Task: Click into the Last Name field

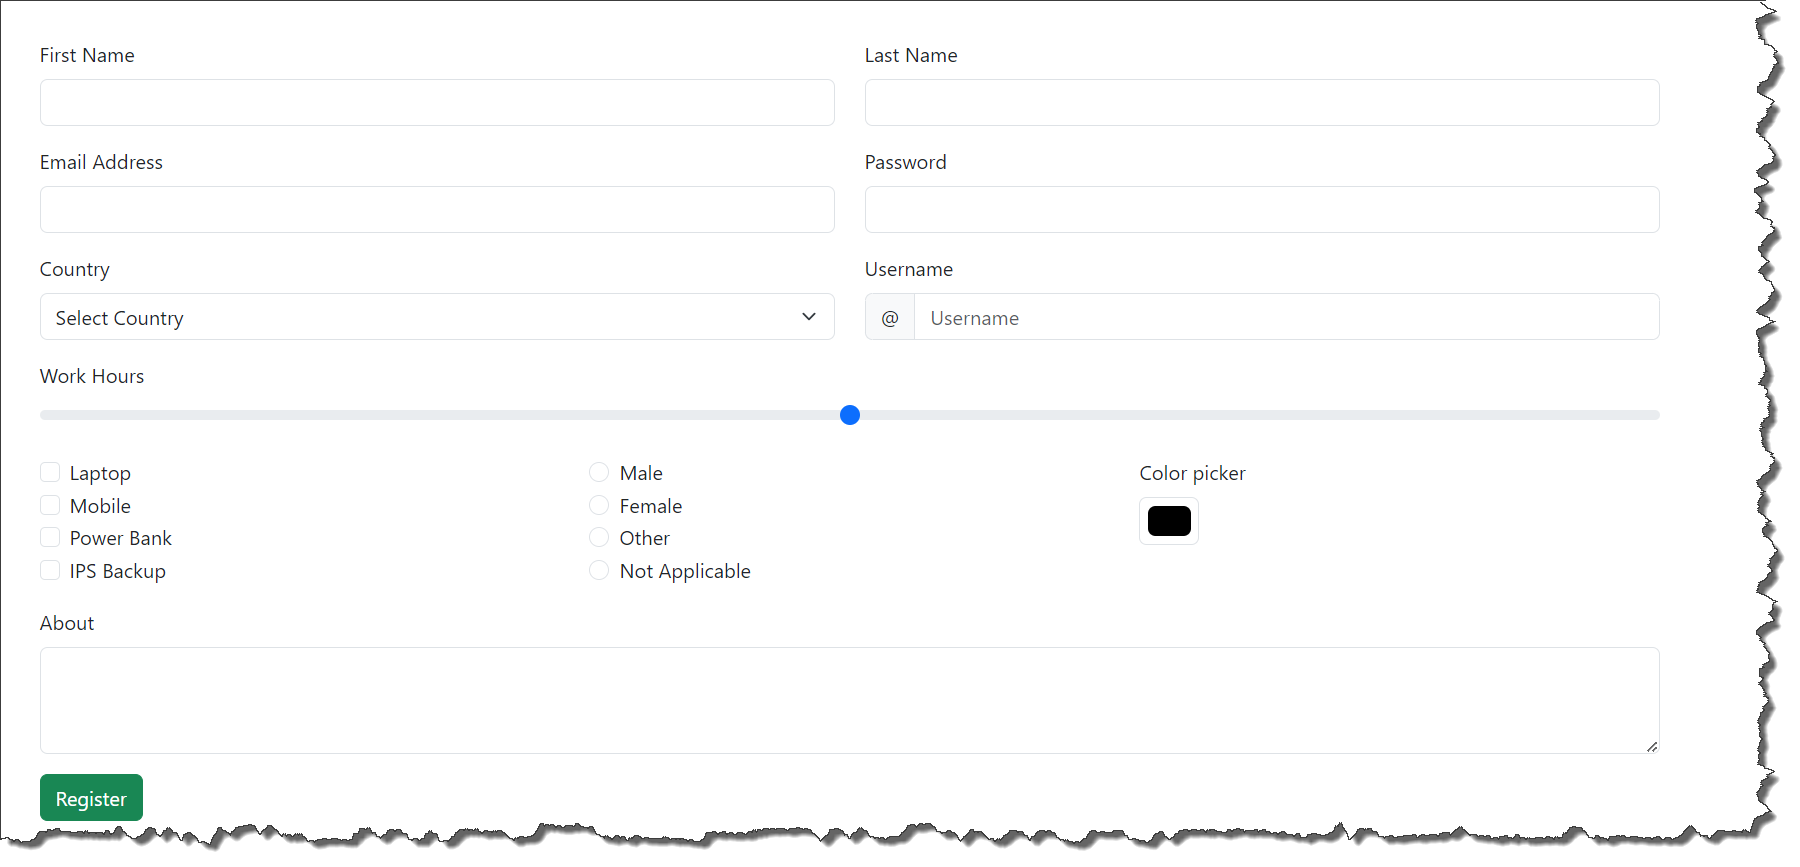Action: click(x=1262, y=103)
